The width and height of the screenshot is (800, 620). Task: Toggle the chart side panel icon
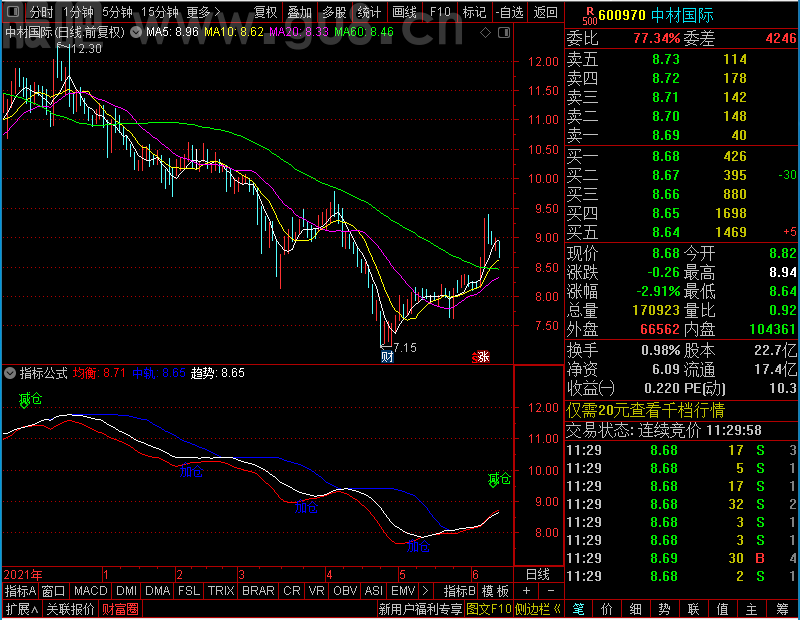pos(504,33)
